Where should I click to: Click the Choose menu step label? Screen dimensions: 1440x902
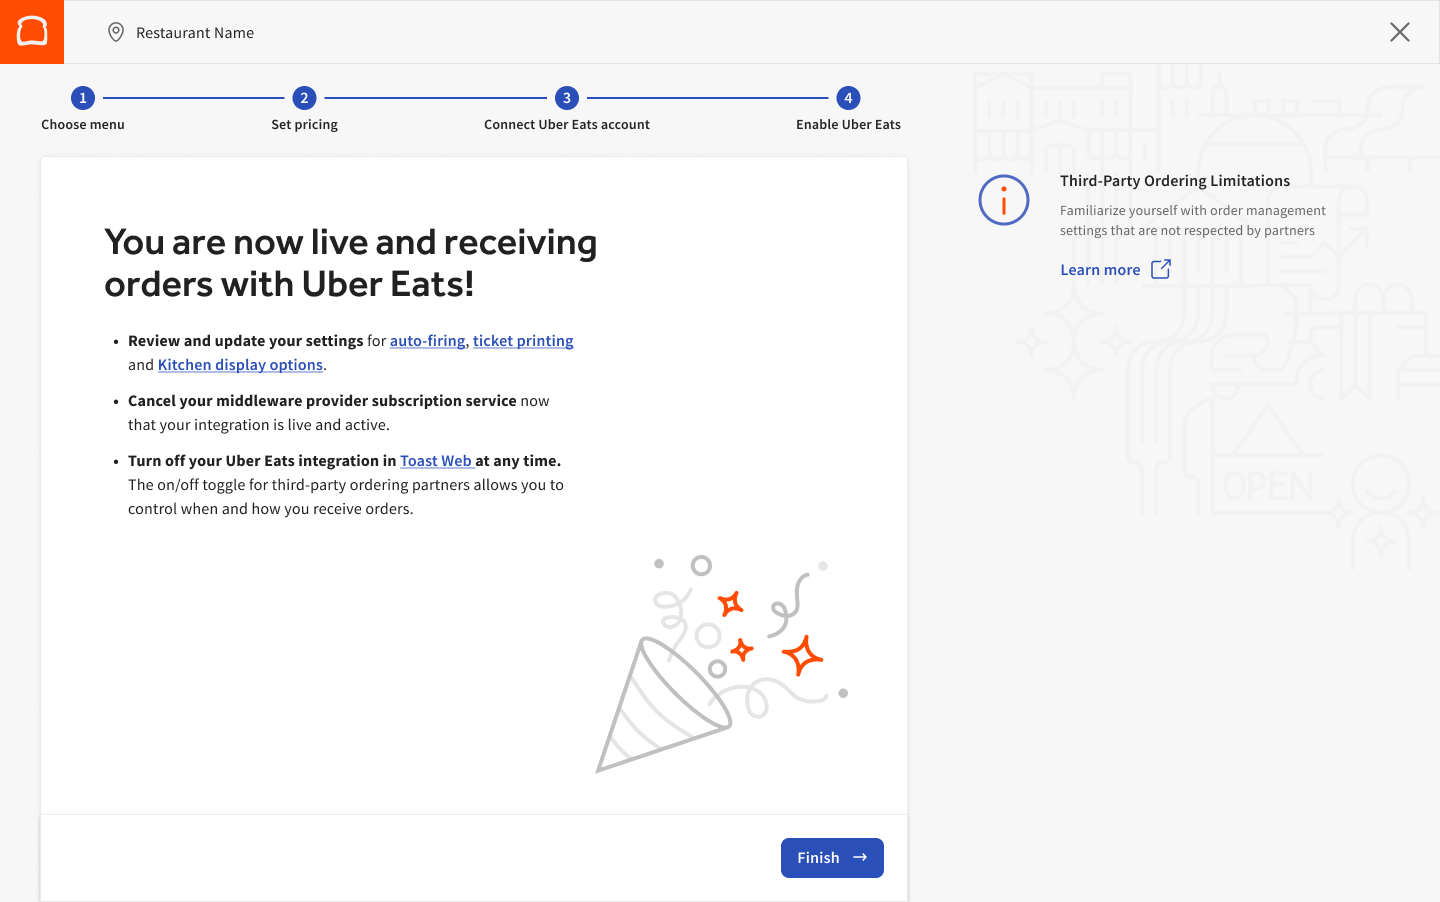(82, 124)
